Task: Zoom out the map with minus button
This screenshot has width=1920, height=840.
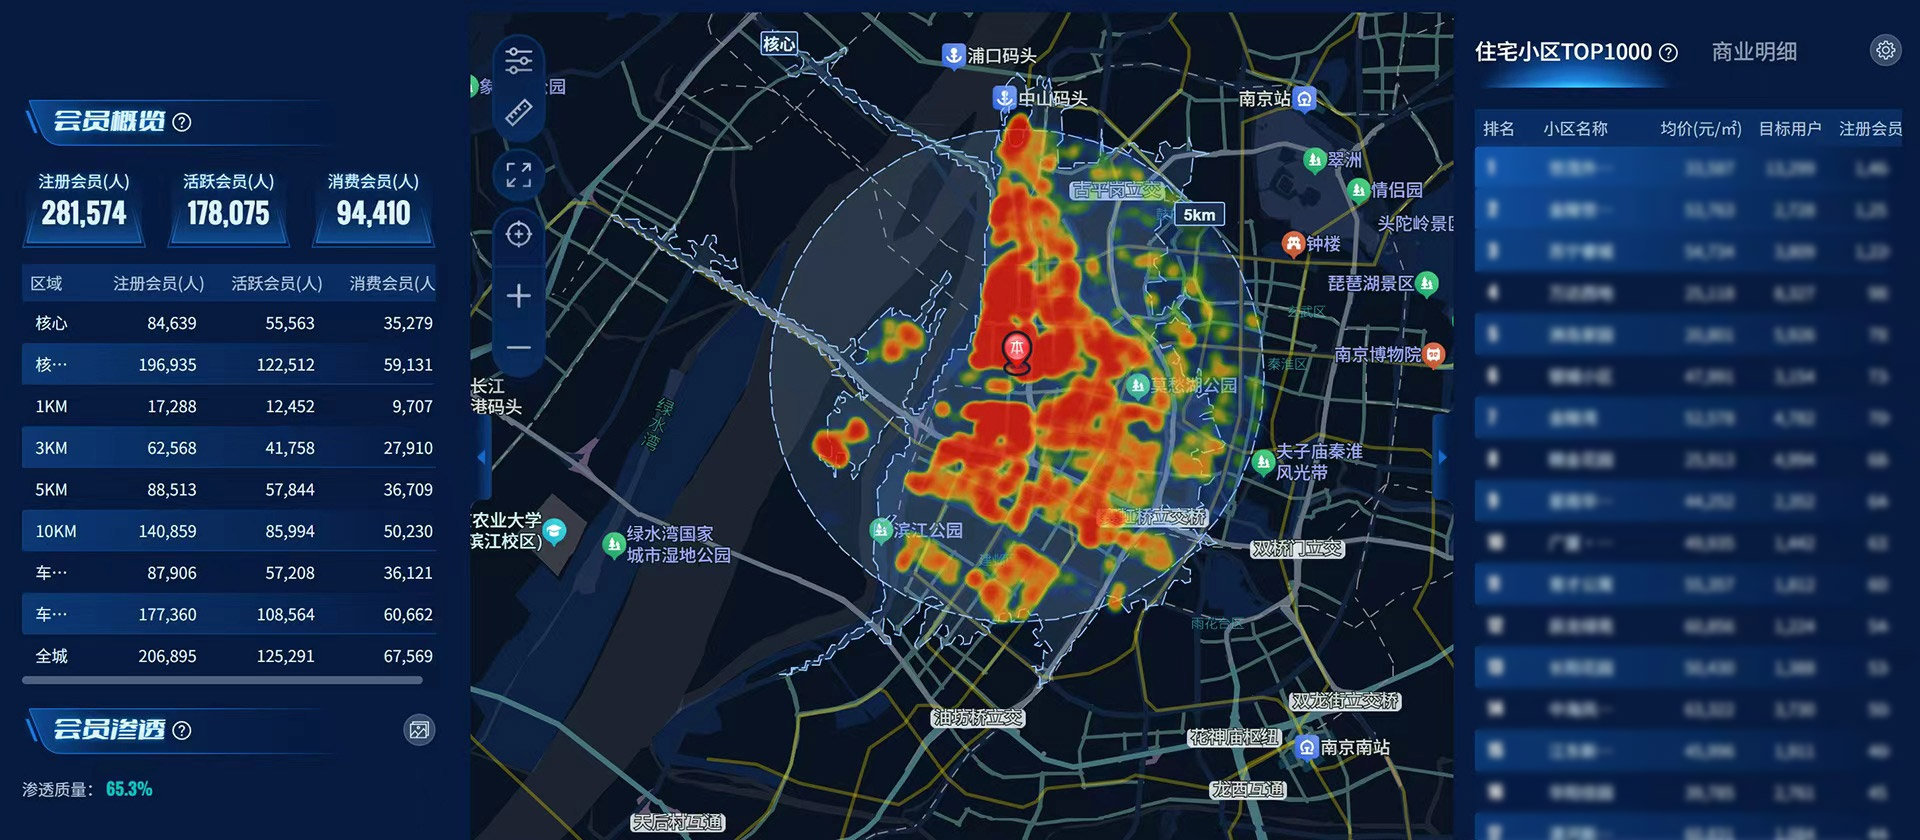Action: pos(518,348)
